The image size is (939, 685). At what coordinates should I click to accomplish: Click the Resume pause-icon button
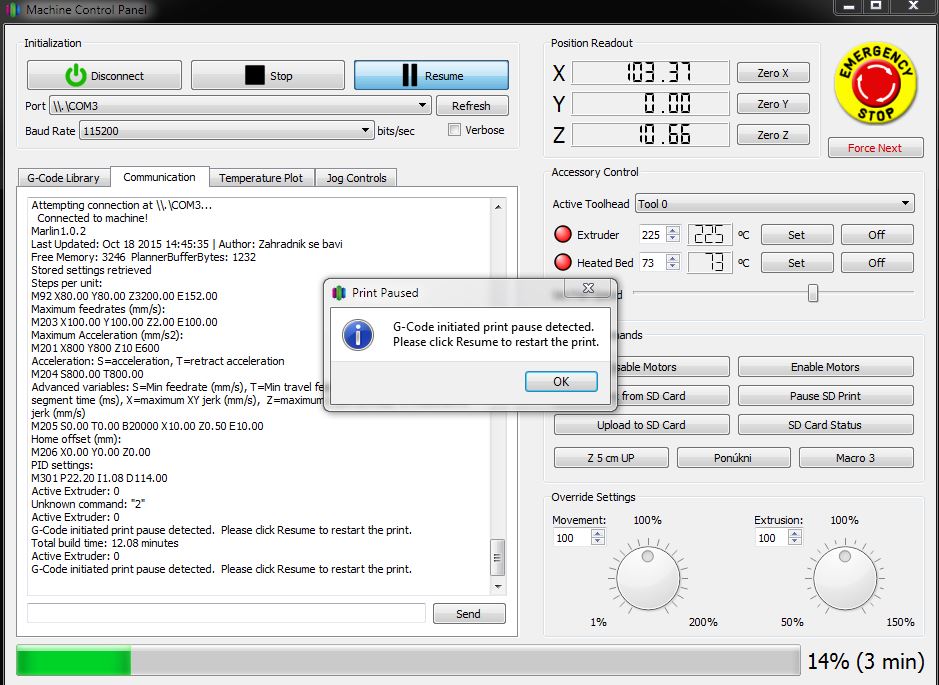click(x=431, y=76)
